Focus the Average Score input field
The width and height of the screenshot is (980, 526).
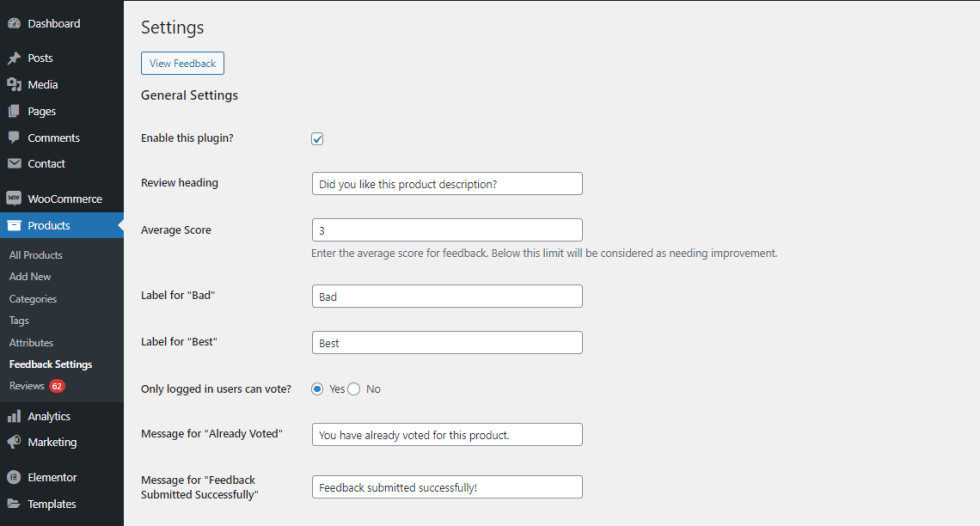click(x=447, y=230)
